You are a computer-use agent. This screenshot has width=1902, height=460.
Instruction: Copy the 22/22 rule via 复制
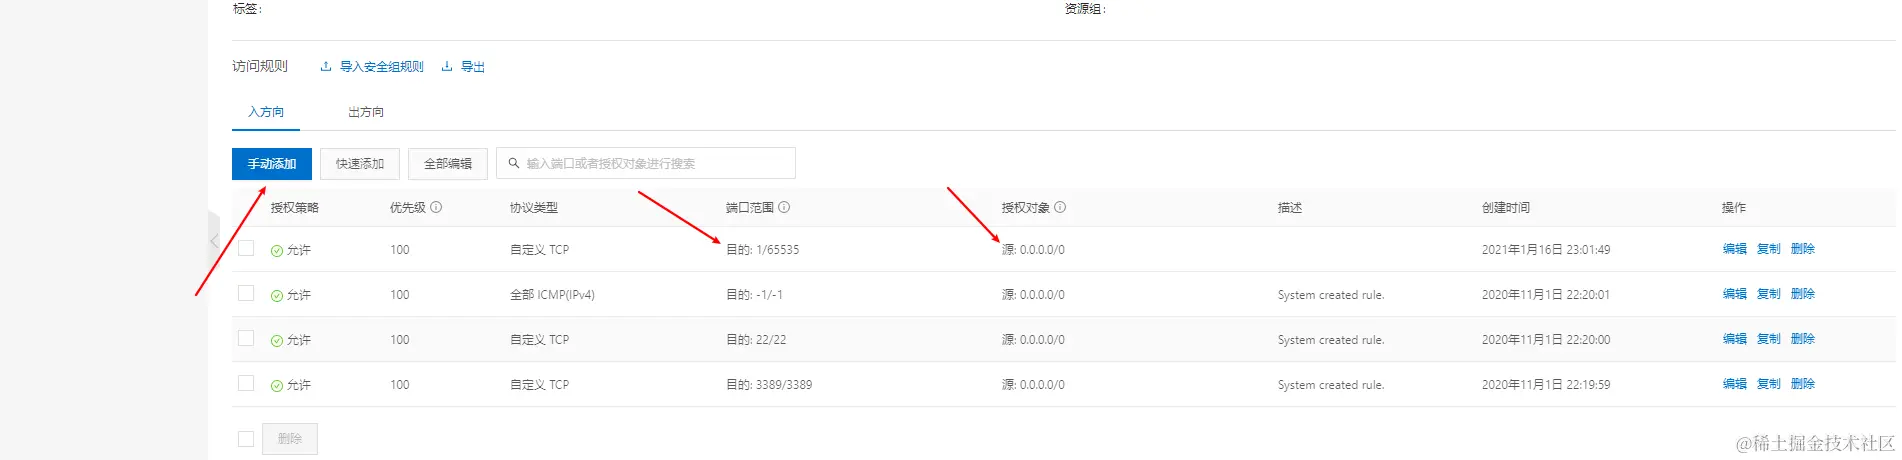pos(1769,339)
